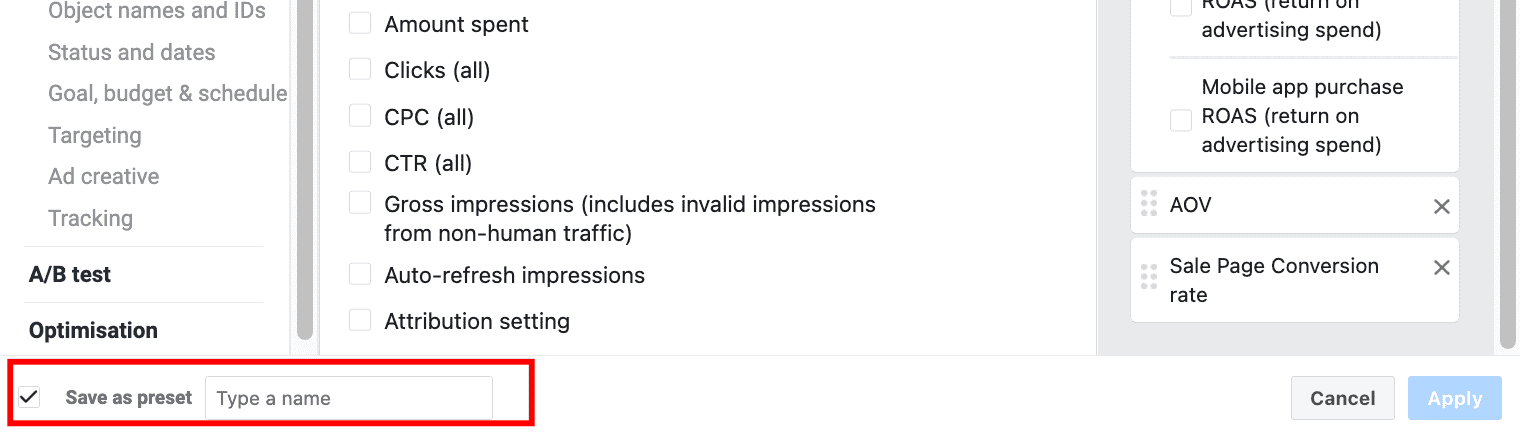Click the Sale Page Conversion rate drag handle
1520x438 pixels.
pyautogui.click(x=1149, y=278)
